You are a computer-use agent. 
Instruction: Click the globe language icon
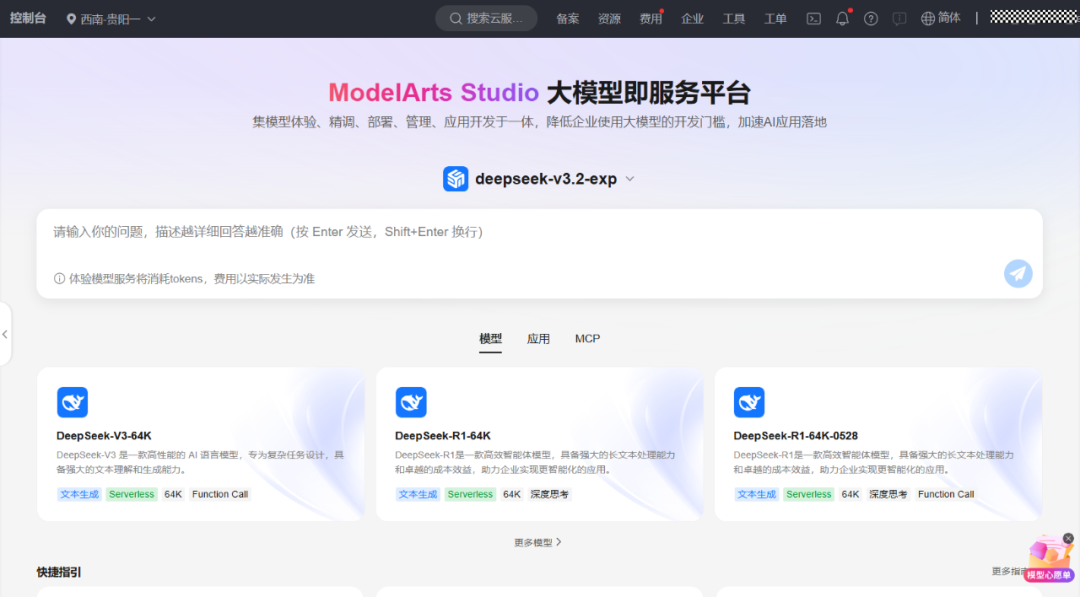[x=928, y=19]
